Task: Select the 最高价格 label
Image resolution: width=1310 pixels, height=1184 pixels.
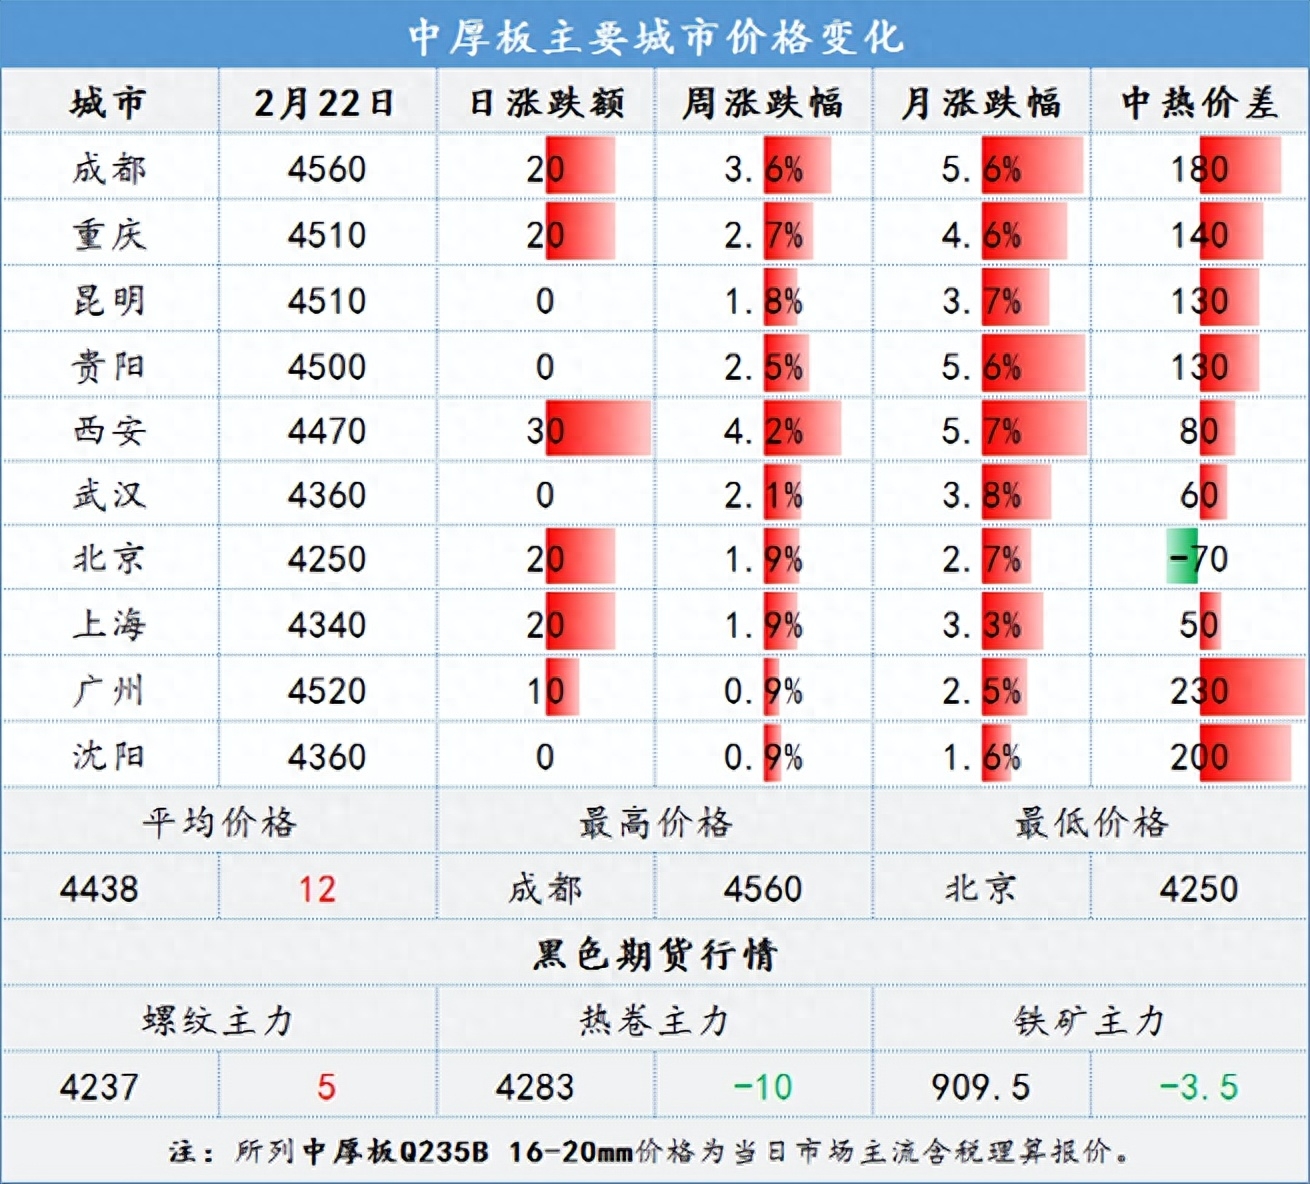Action: pos(655,822)
